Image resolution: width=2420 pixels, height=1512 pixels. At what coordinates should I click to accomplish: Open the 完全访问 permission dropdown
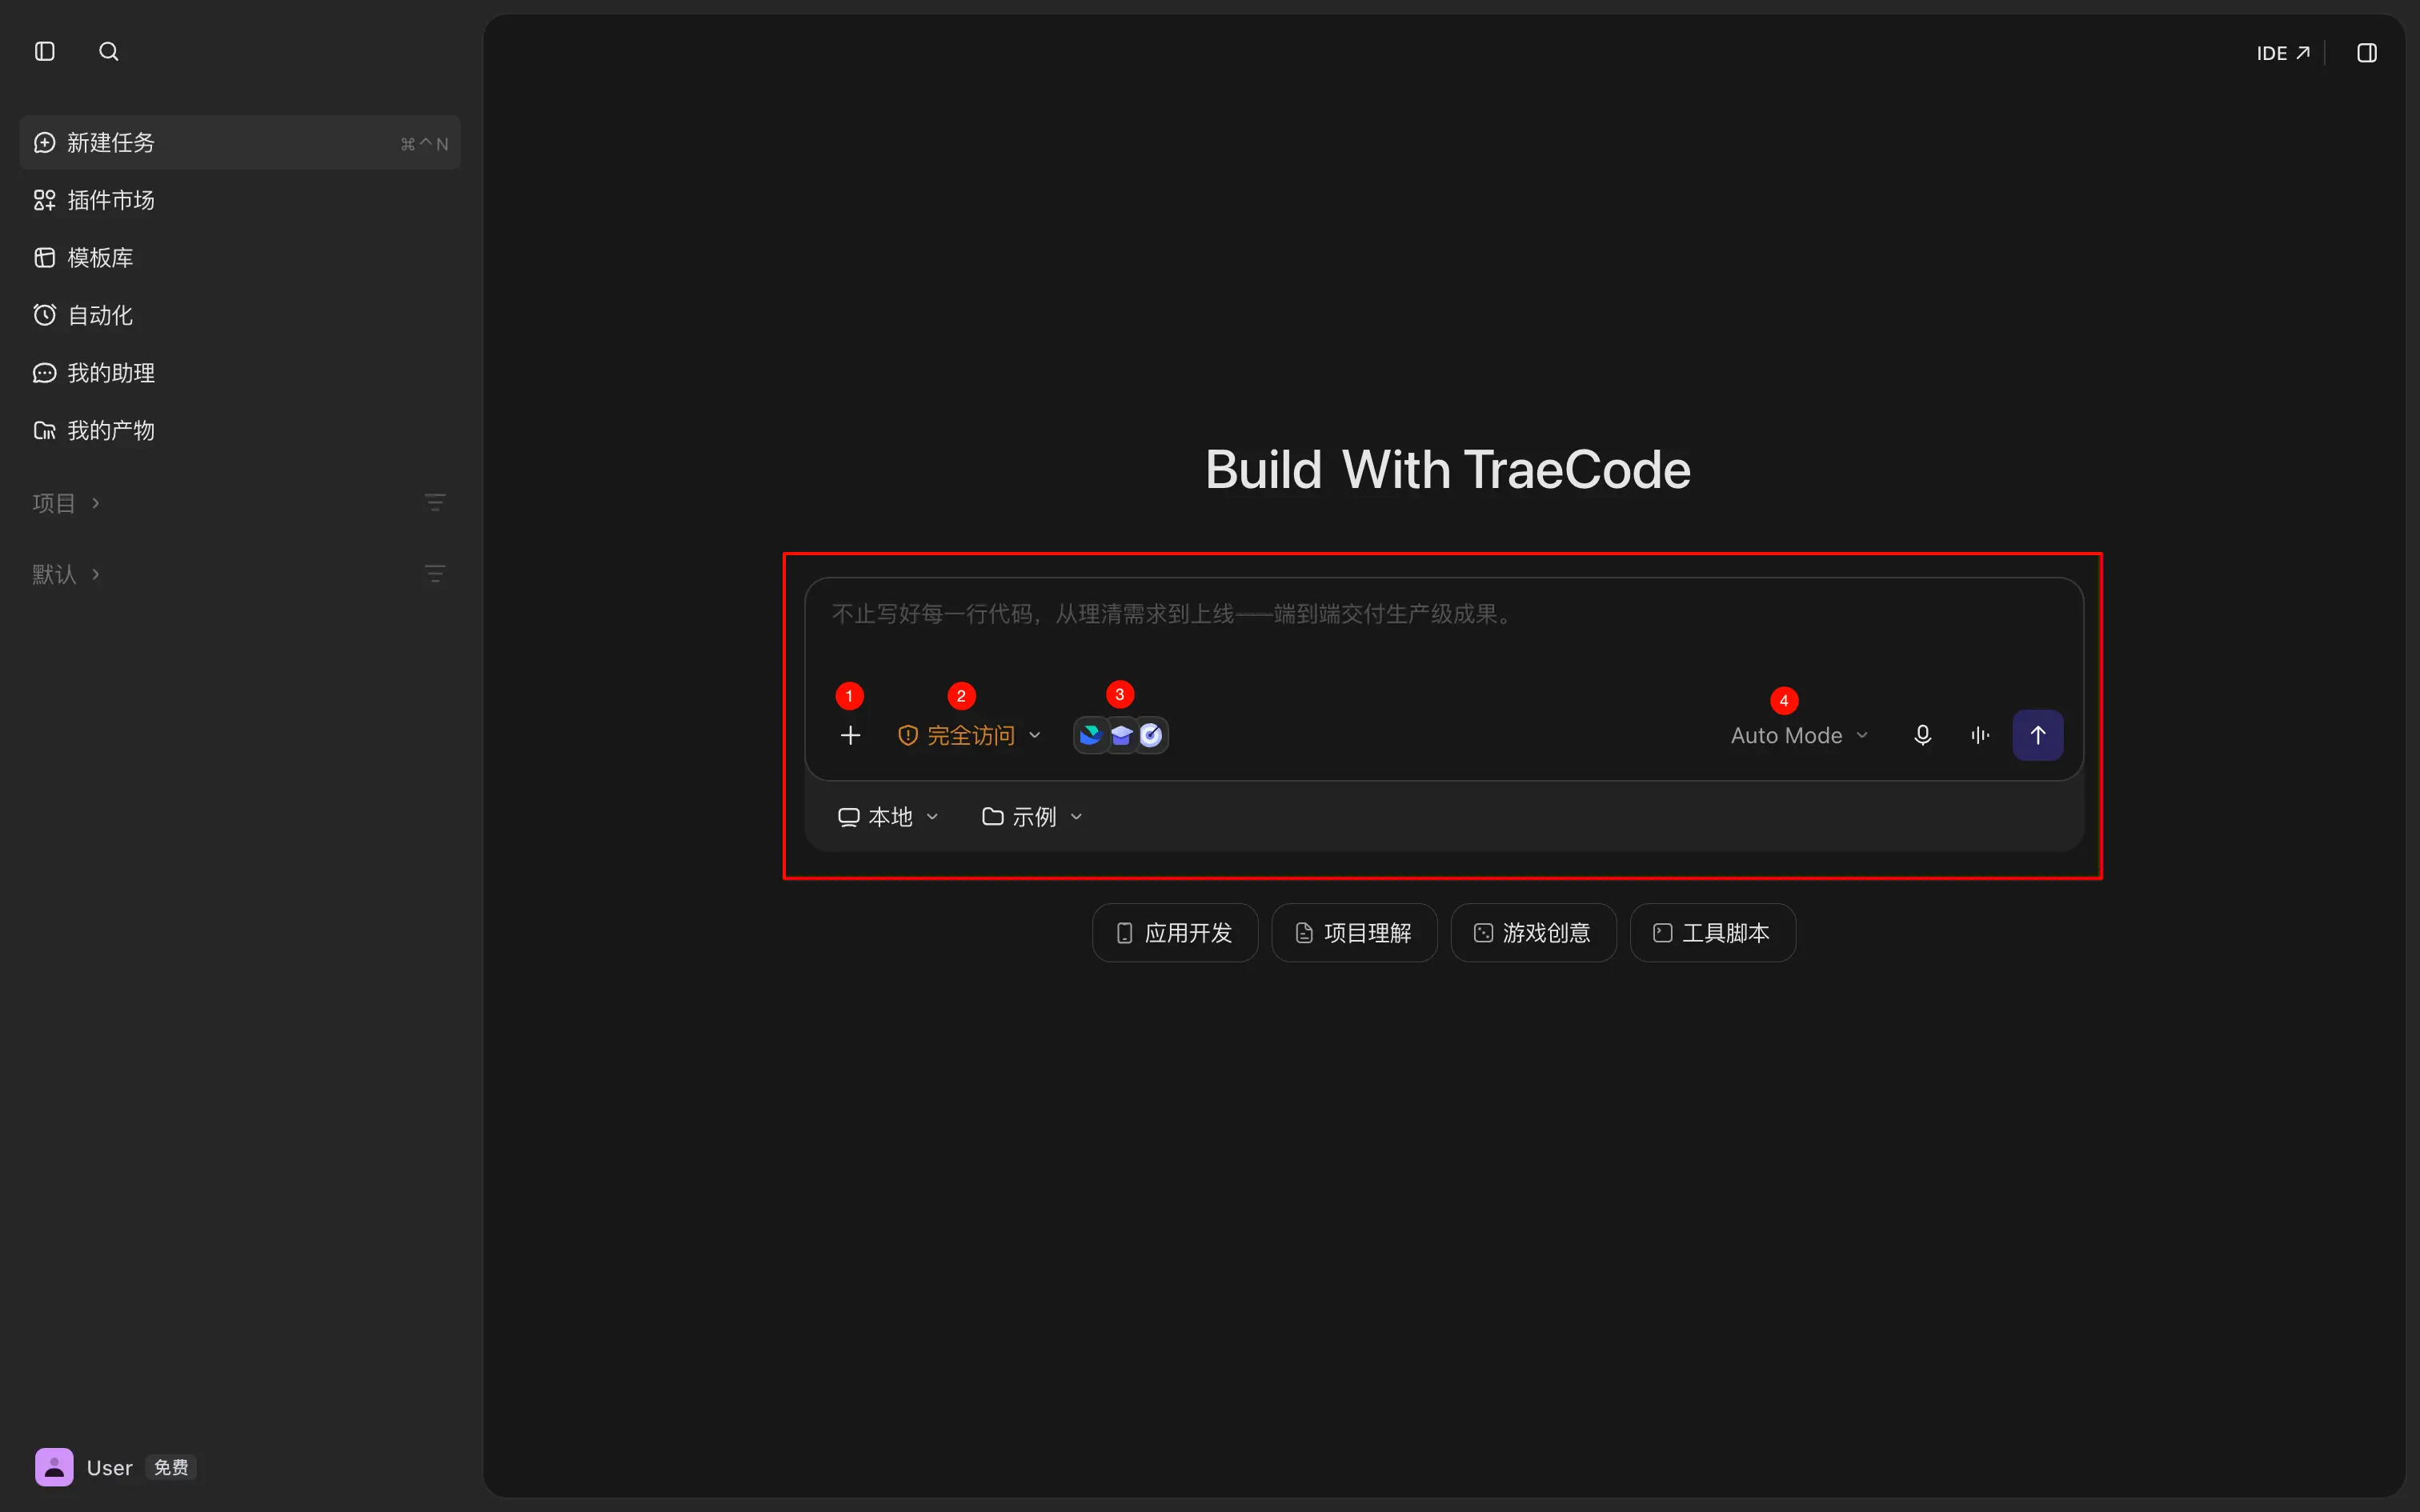tap(969, 736)
